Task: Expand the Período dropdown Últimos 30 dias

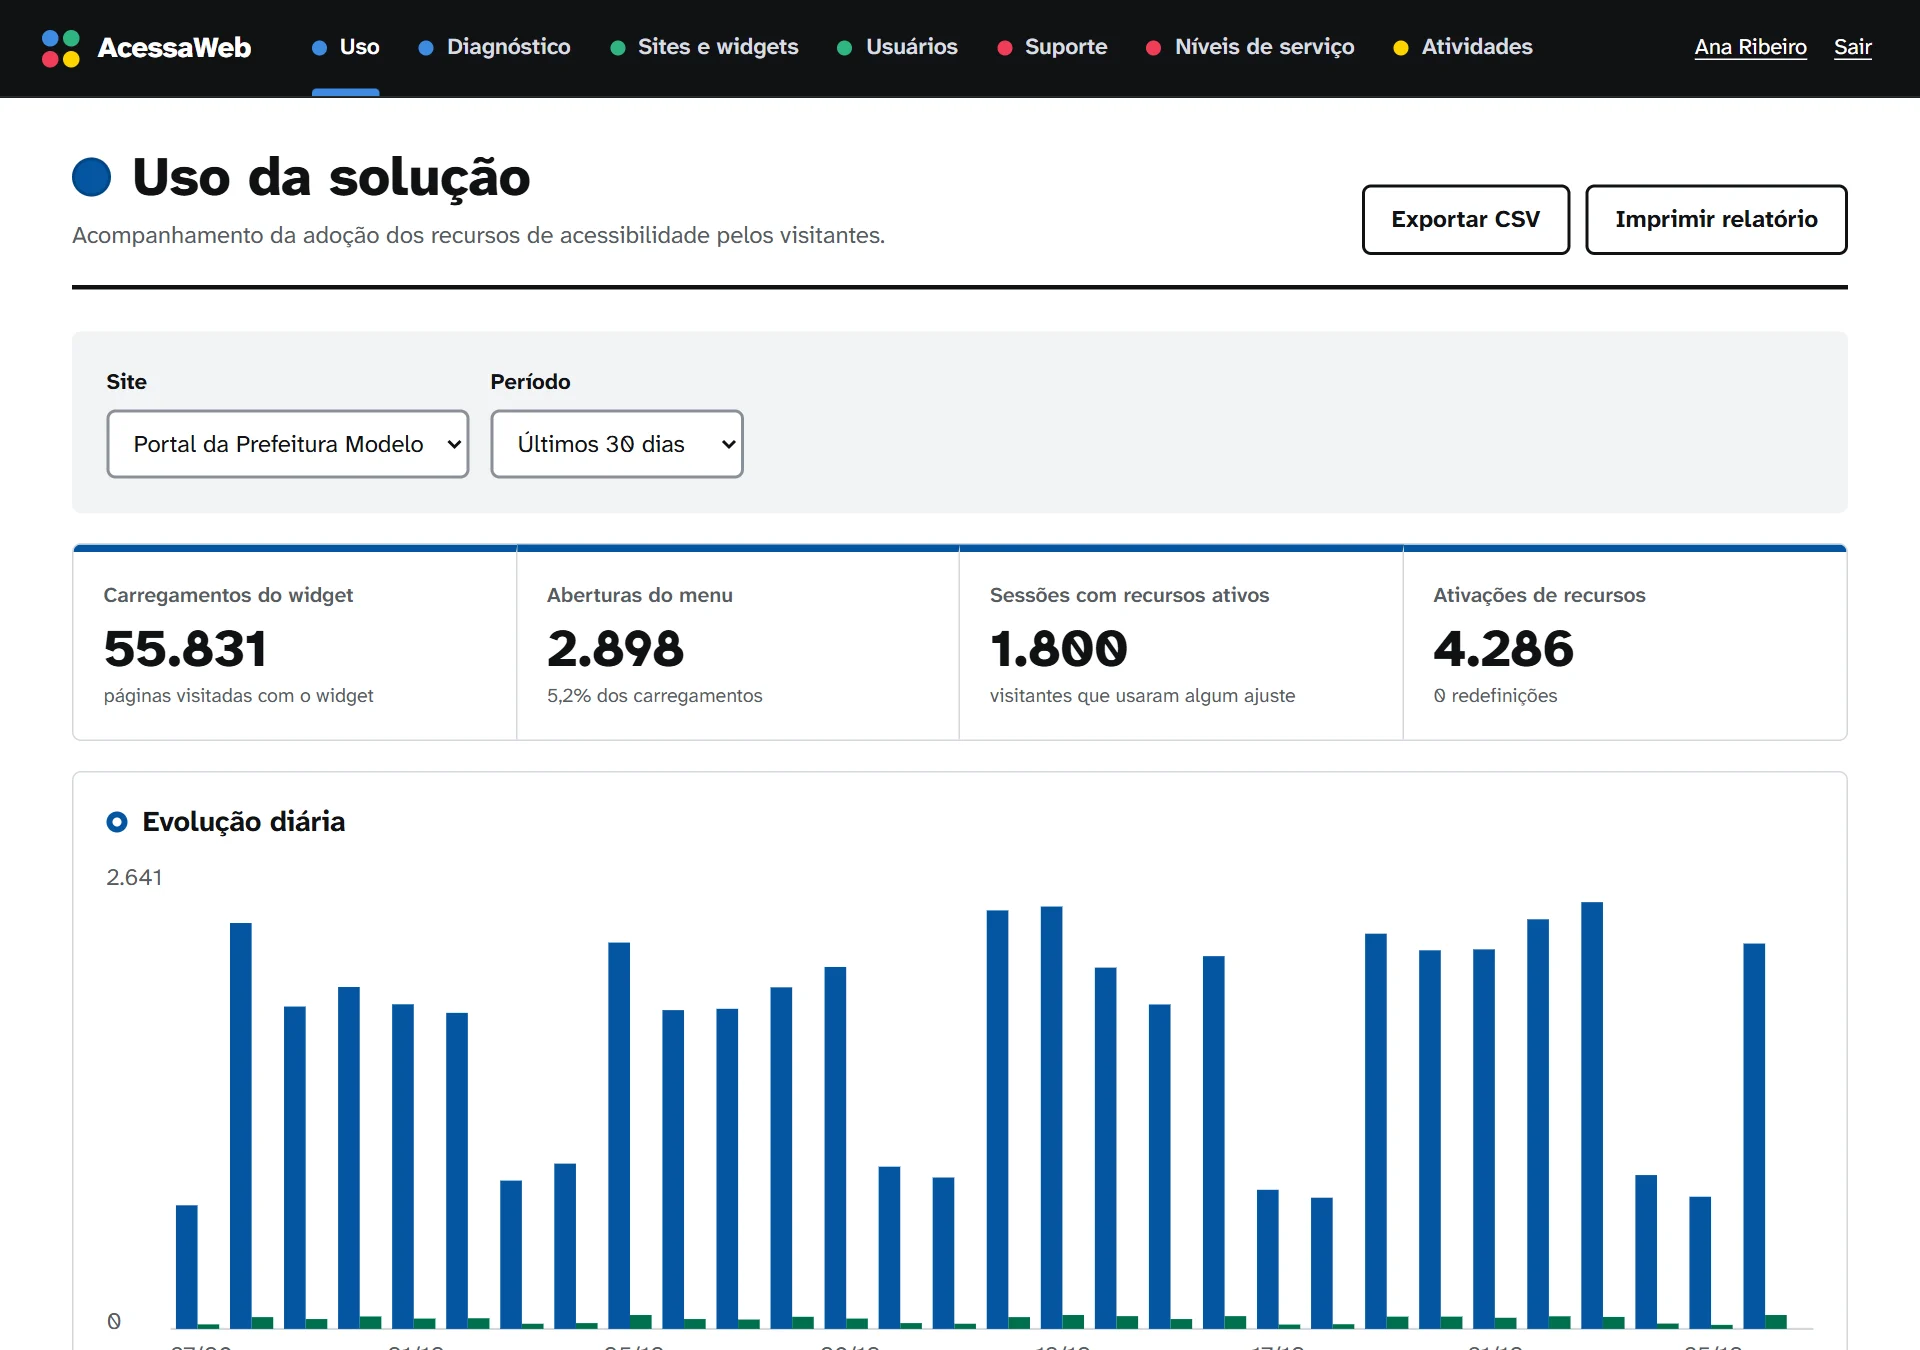Action: [617, 444]
